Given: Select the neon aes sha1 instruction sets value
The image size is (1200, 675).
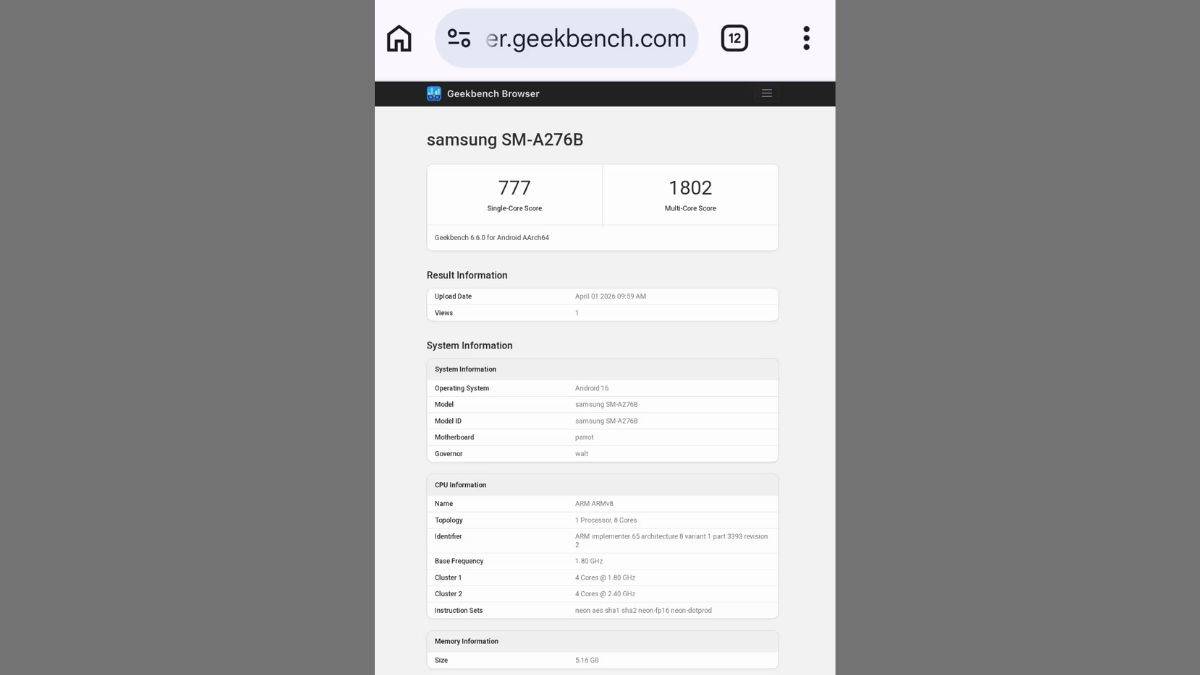Looking at the screenshot, I should (x=643, y=611).
